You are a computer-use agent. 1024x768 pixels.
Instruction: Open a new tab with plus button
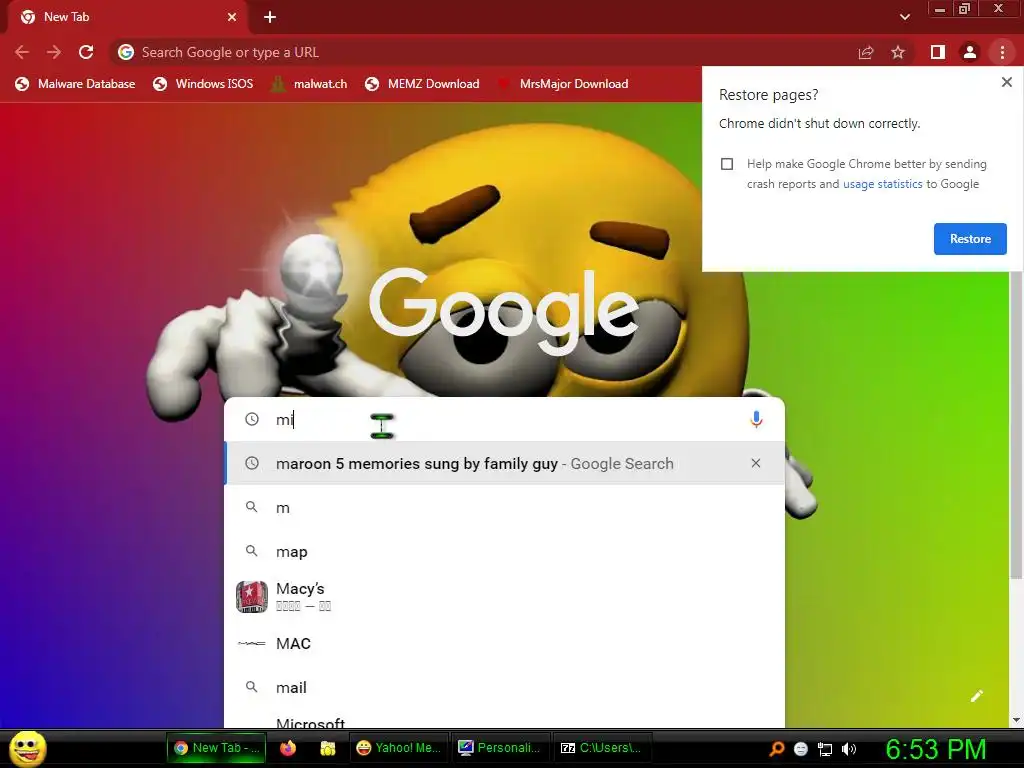click(270, 17)
